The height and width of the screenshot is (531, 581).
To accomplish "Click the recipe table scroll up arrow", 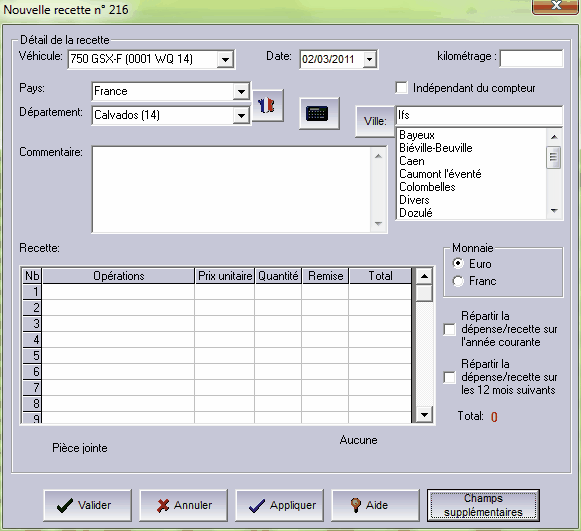I will [x=424, y=276].
